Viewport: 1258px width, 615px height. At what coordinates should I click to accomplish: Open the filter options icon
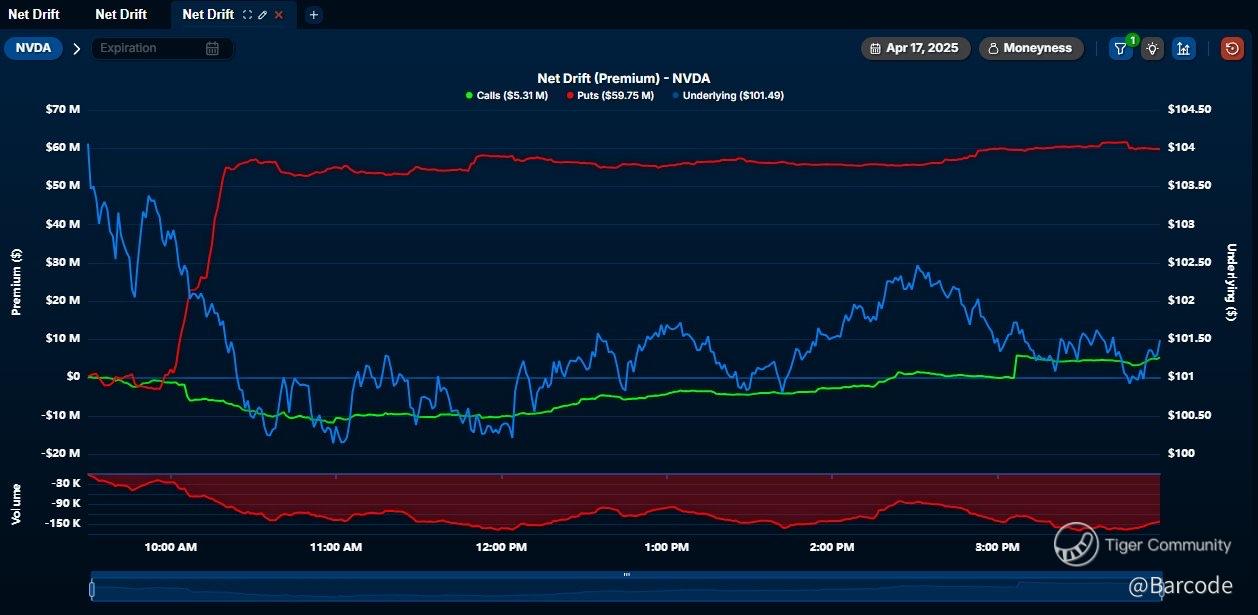[x=1120, y=48]
